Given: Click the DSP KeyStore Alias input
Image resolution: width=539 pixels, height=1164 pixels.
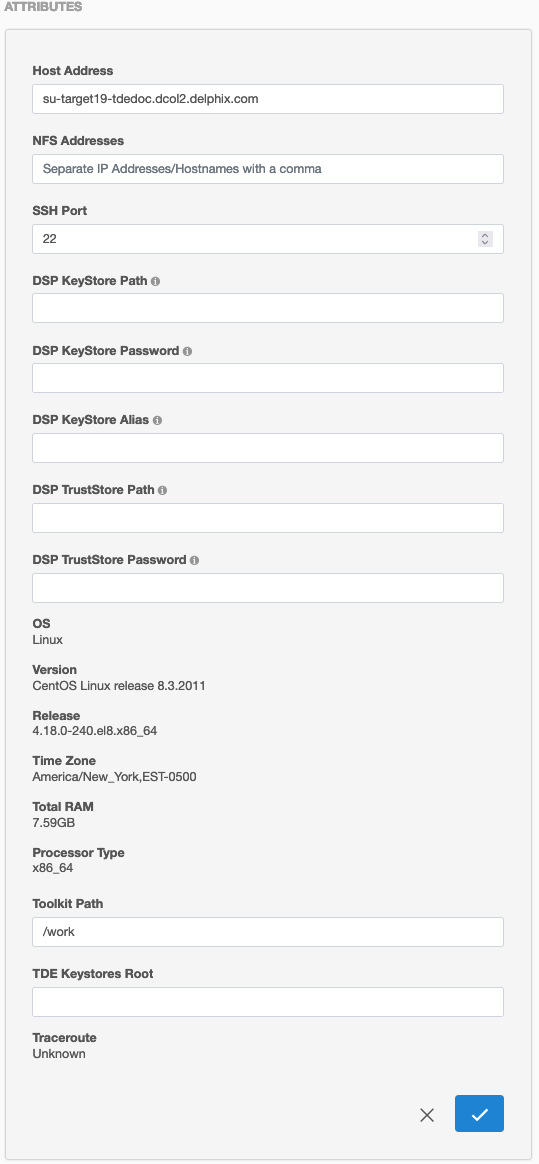Looking at the screenshot, I should [x=268, y=448].
